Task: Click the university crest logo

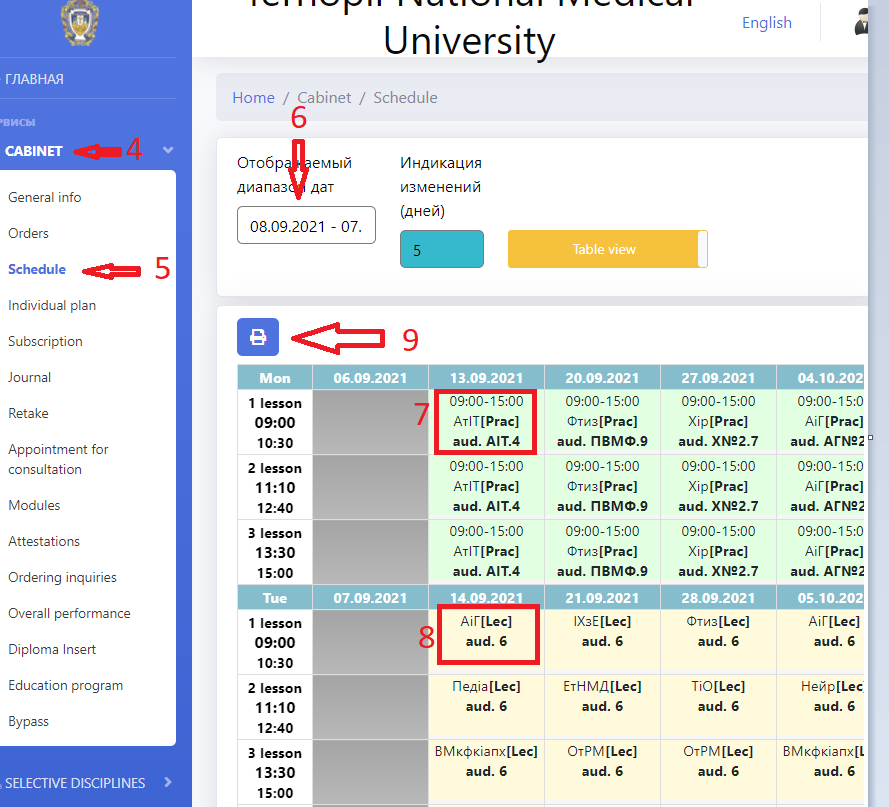Action: click(81, 25)
